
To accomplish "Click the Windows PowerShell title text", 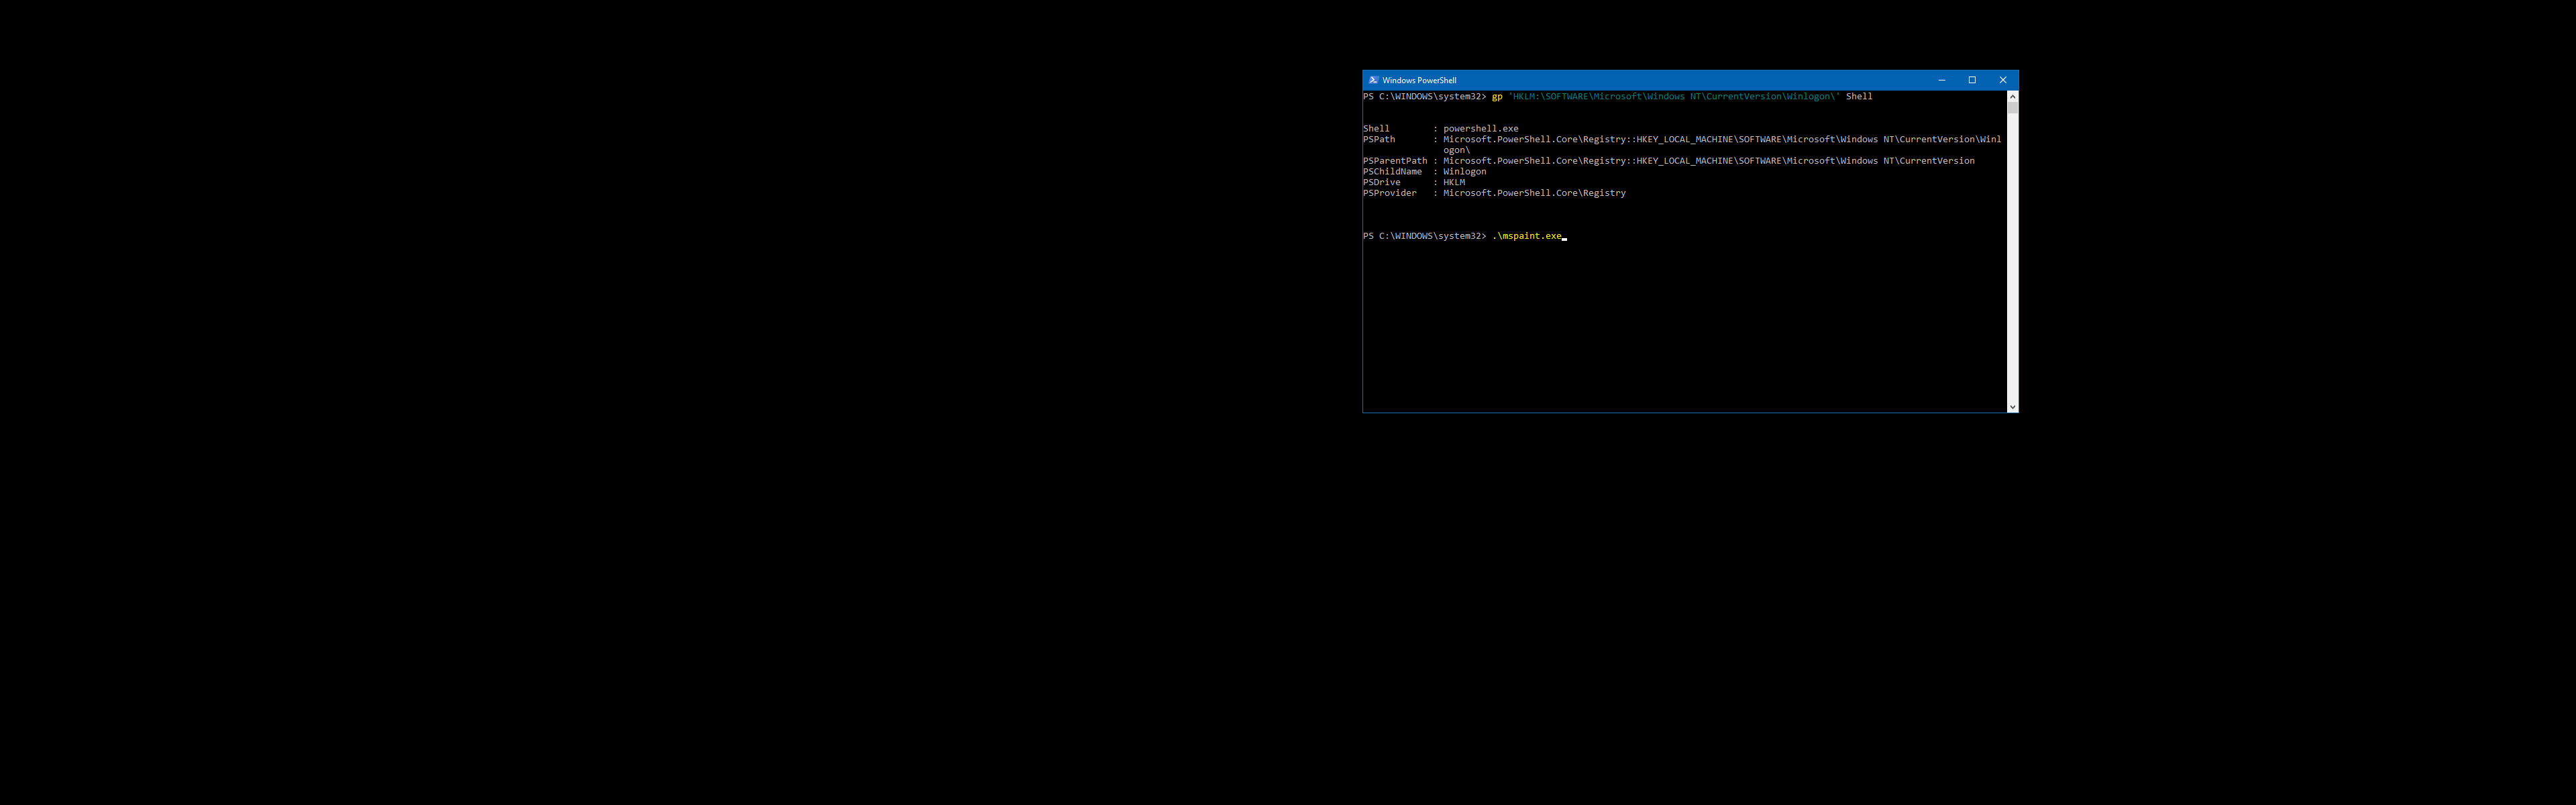I will click(x=1419, y=80).
